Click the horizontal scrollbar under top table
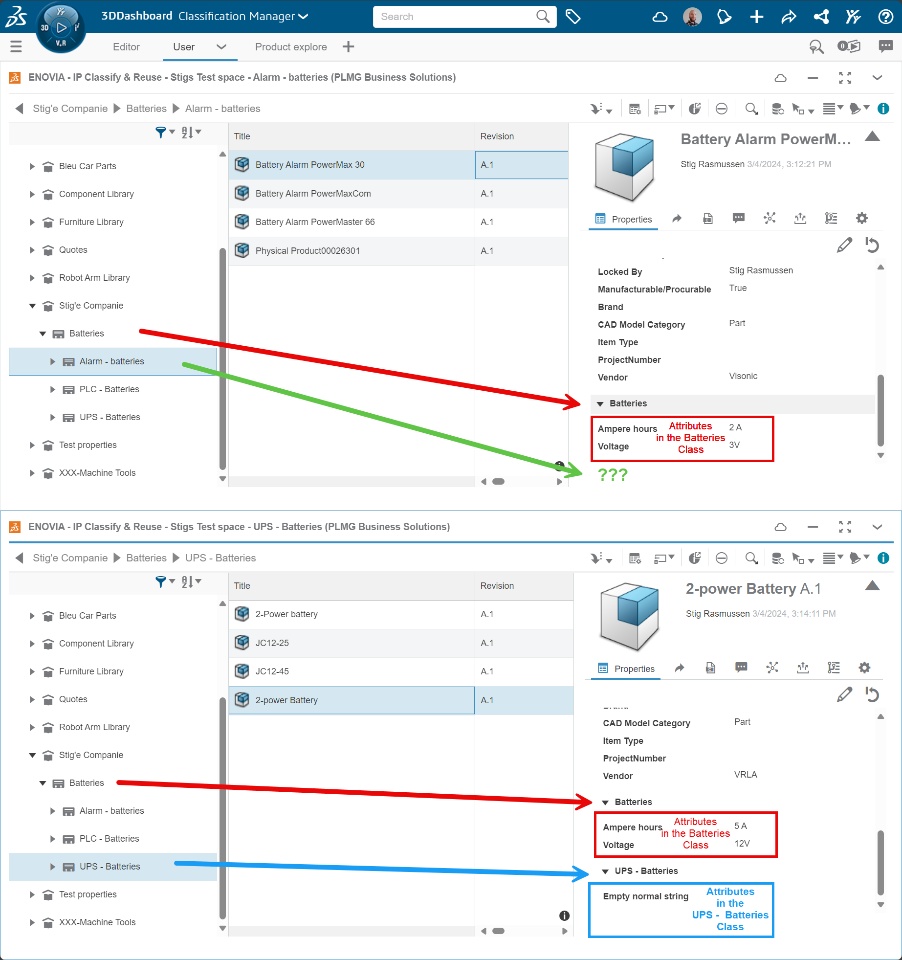 [498, 482]
